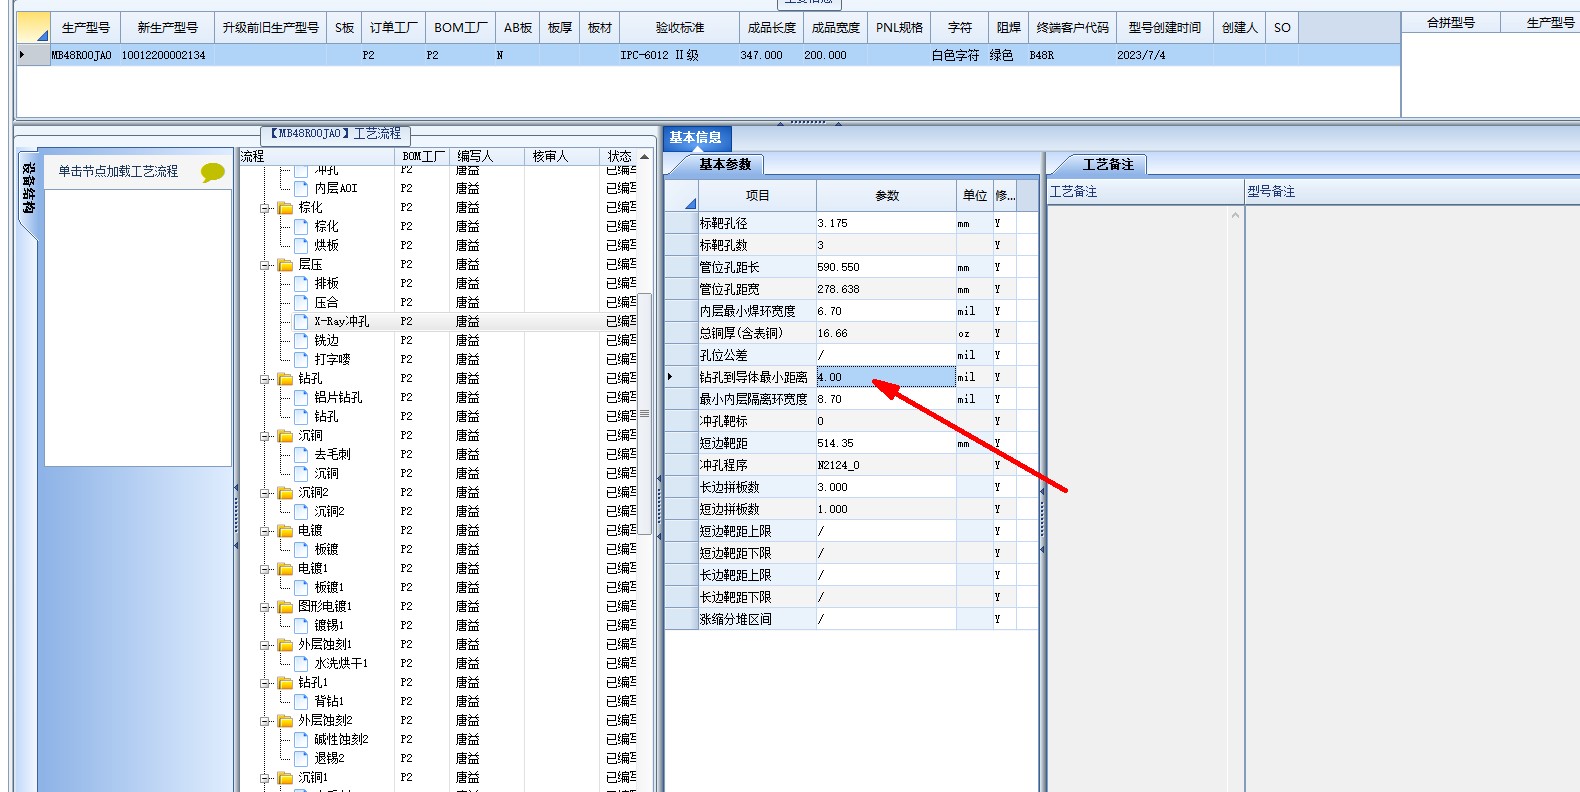Screen dimensions: 1580x792
Task: Select the 镀锡1 tree item
Action: 329,625
